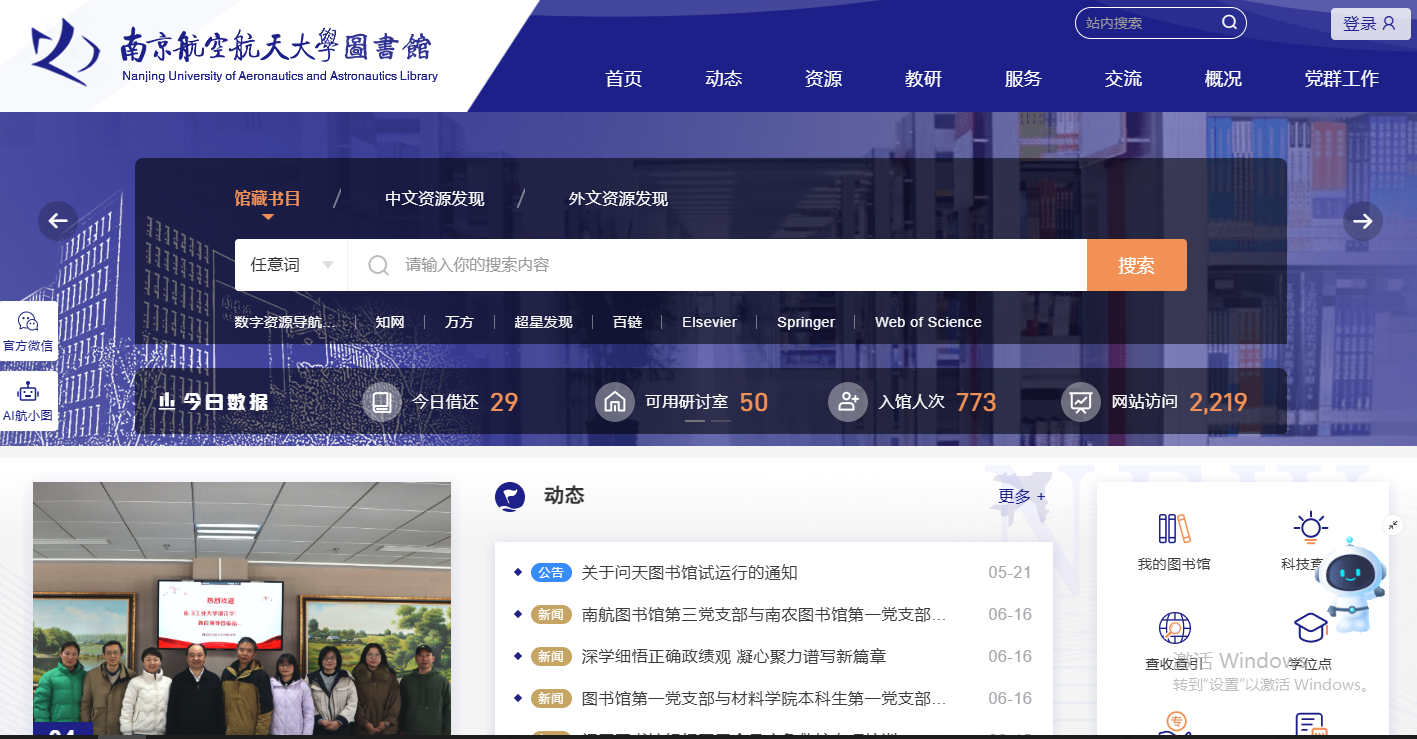Open news 深学细悟正确政绩观 凝心聚力谱写新篇章
The width and height of the screenshot is (1417, 739).
pos(734,657)
